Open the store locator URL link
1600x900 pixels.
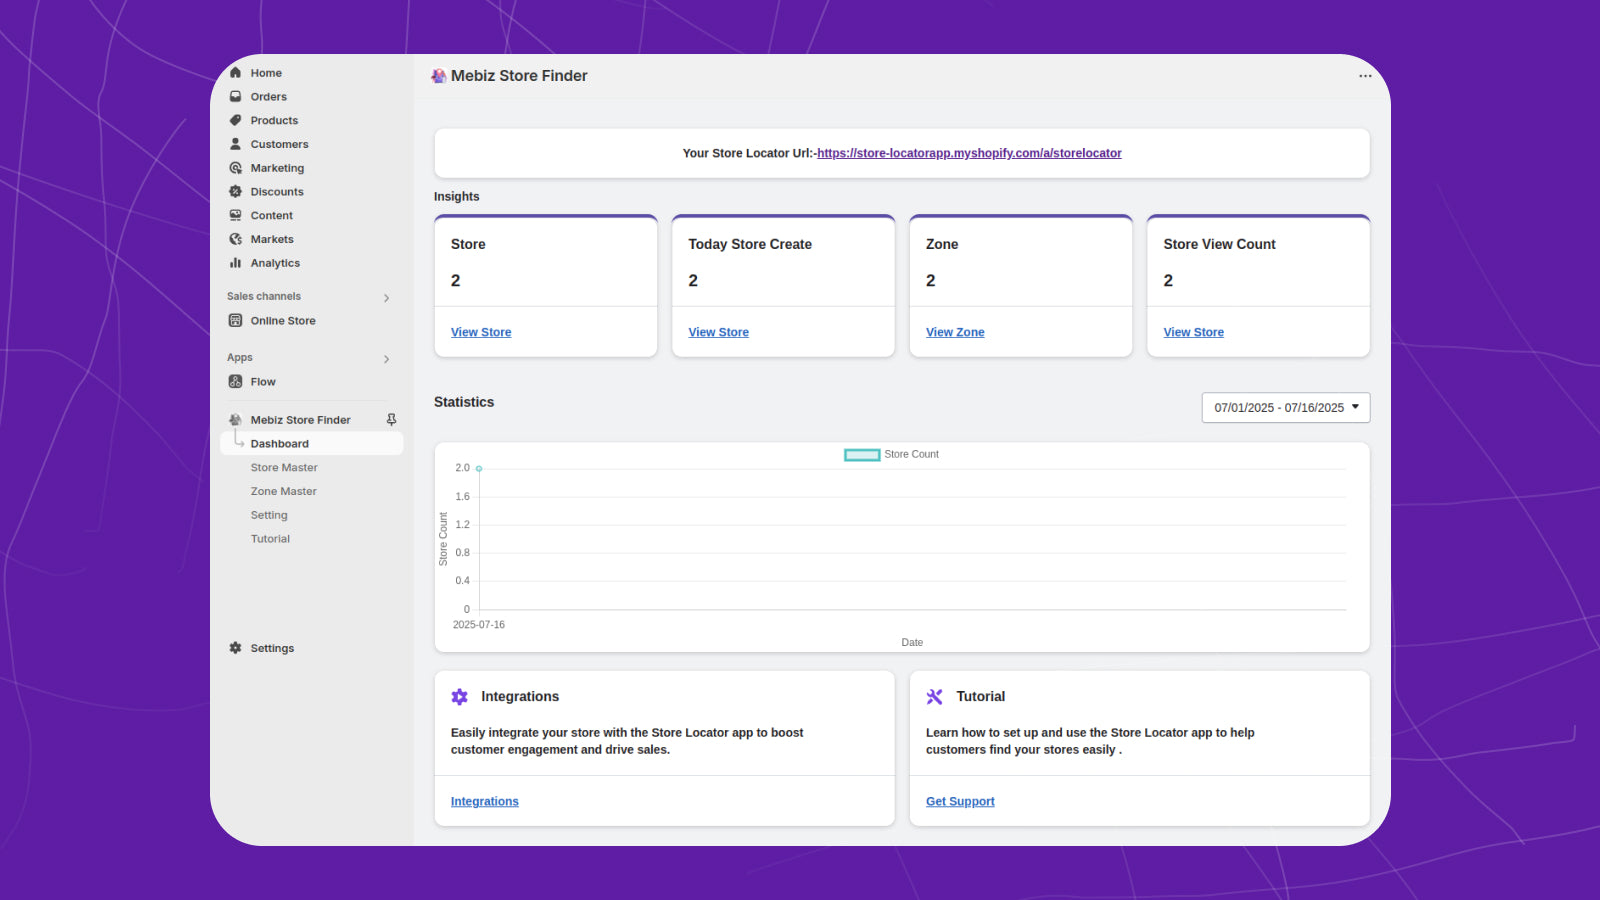[969, 153]
